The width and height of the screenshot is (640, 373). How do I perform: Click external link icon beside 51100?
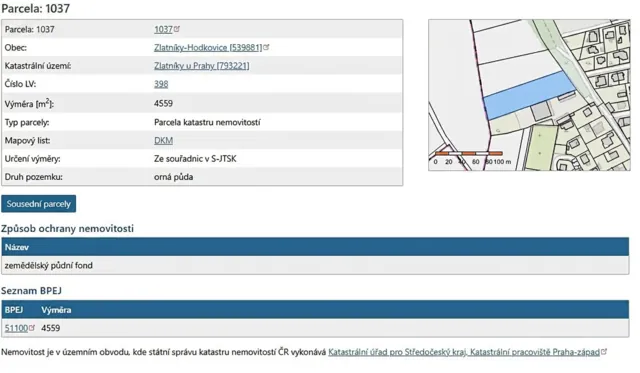point(32,327)
